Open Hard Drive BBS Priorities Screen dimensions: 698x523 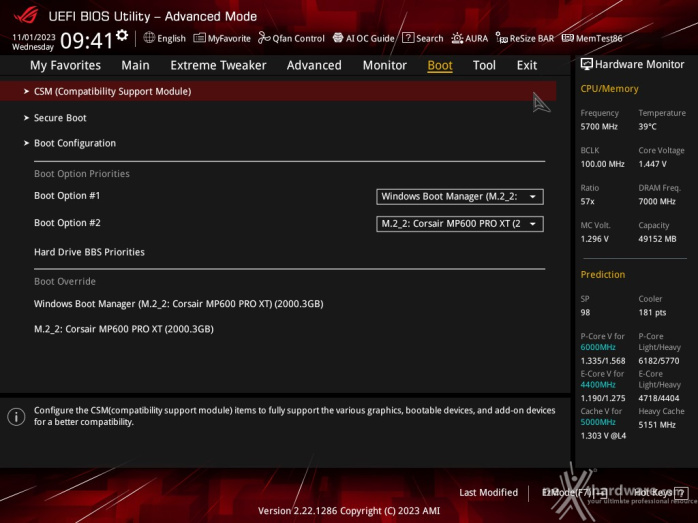[89, 252]
